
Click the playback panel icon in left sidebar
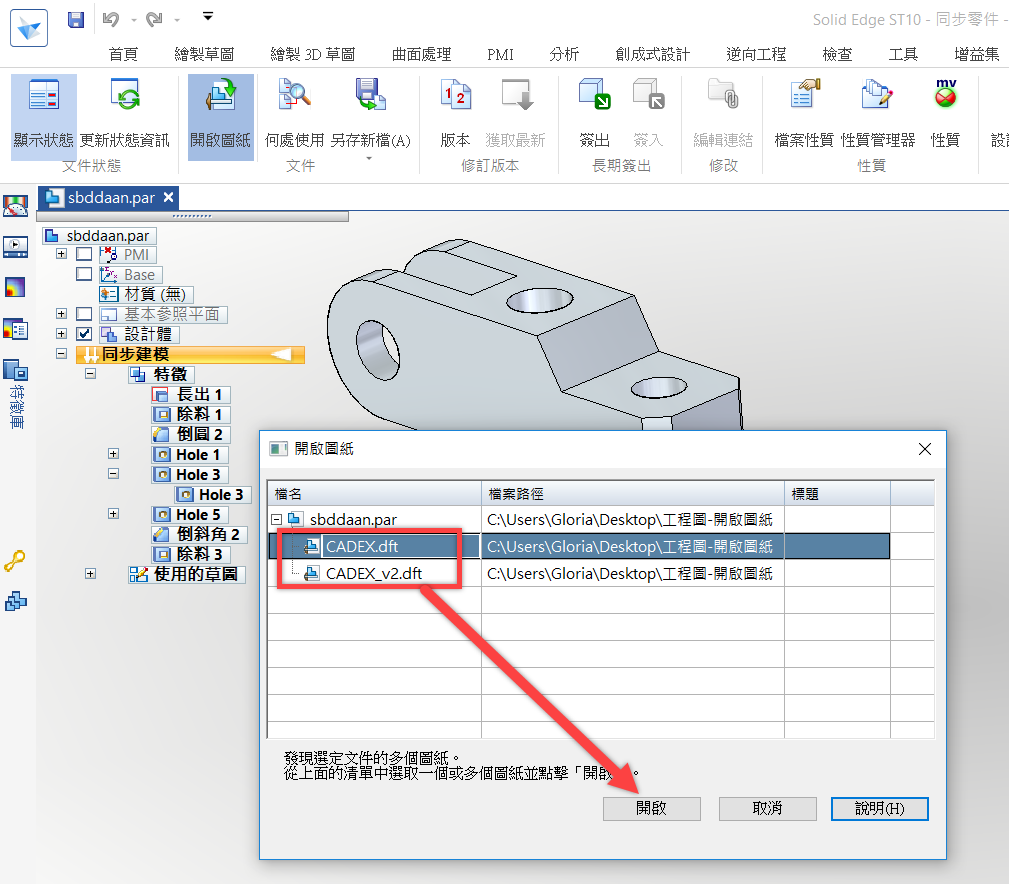(15, 247)
